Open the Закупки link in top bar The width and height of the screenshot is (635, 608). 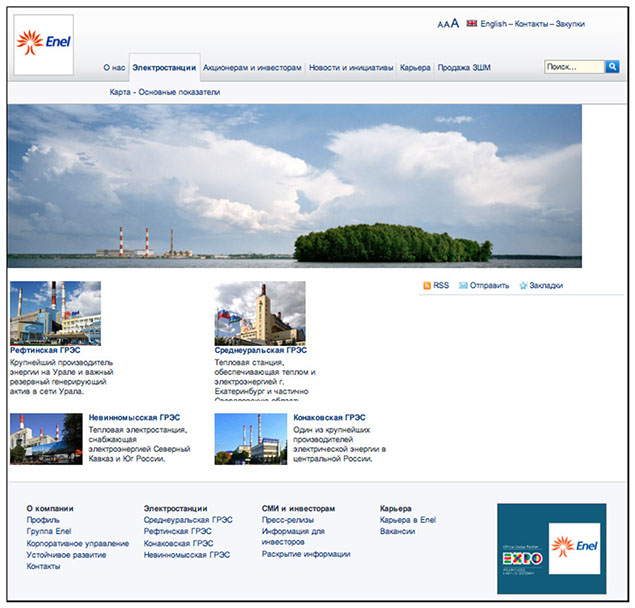click(571, 23)
